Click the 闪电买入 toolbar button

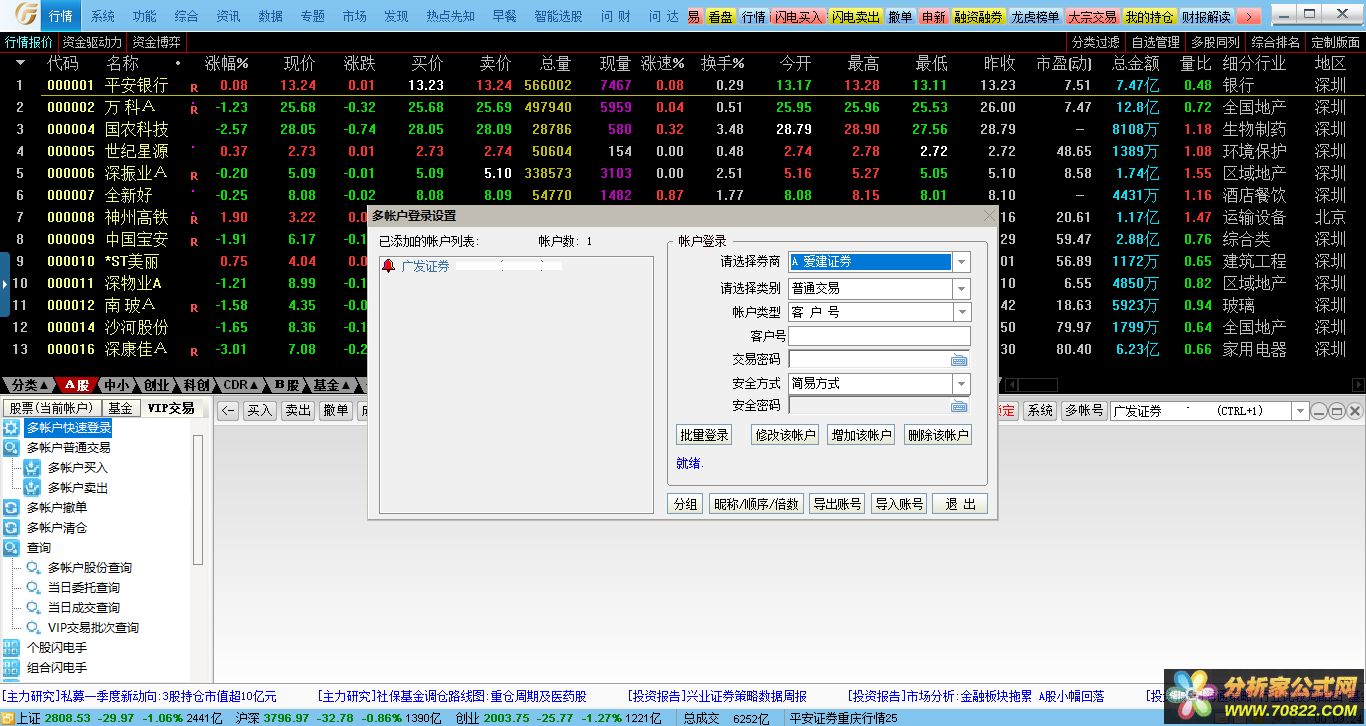point(798,17)
